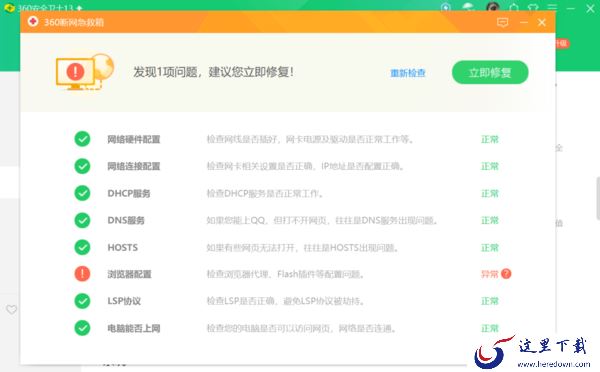This screenshot has width=600, height=372.
Task: Click the green check icon for HOSTS
Action: (x=82, y=247)
